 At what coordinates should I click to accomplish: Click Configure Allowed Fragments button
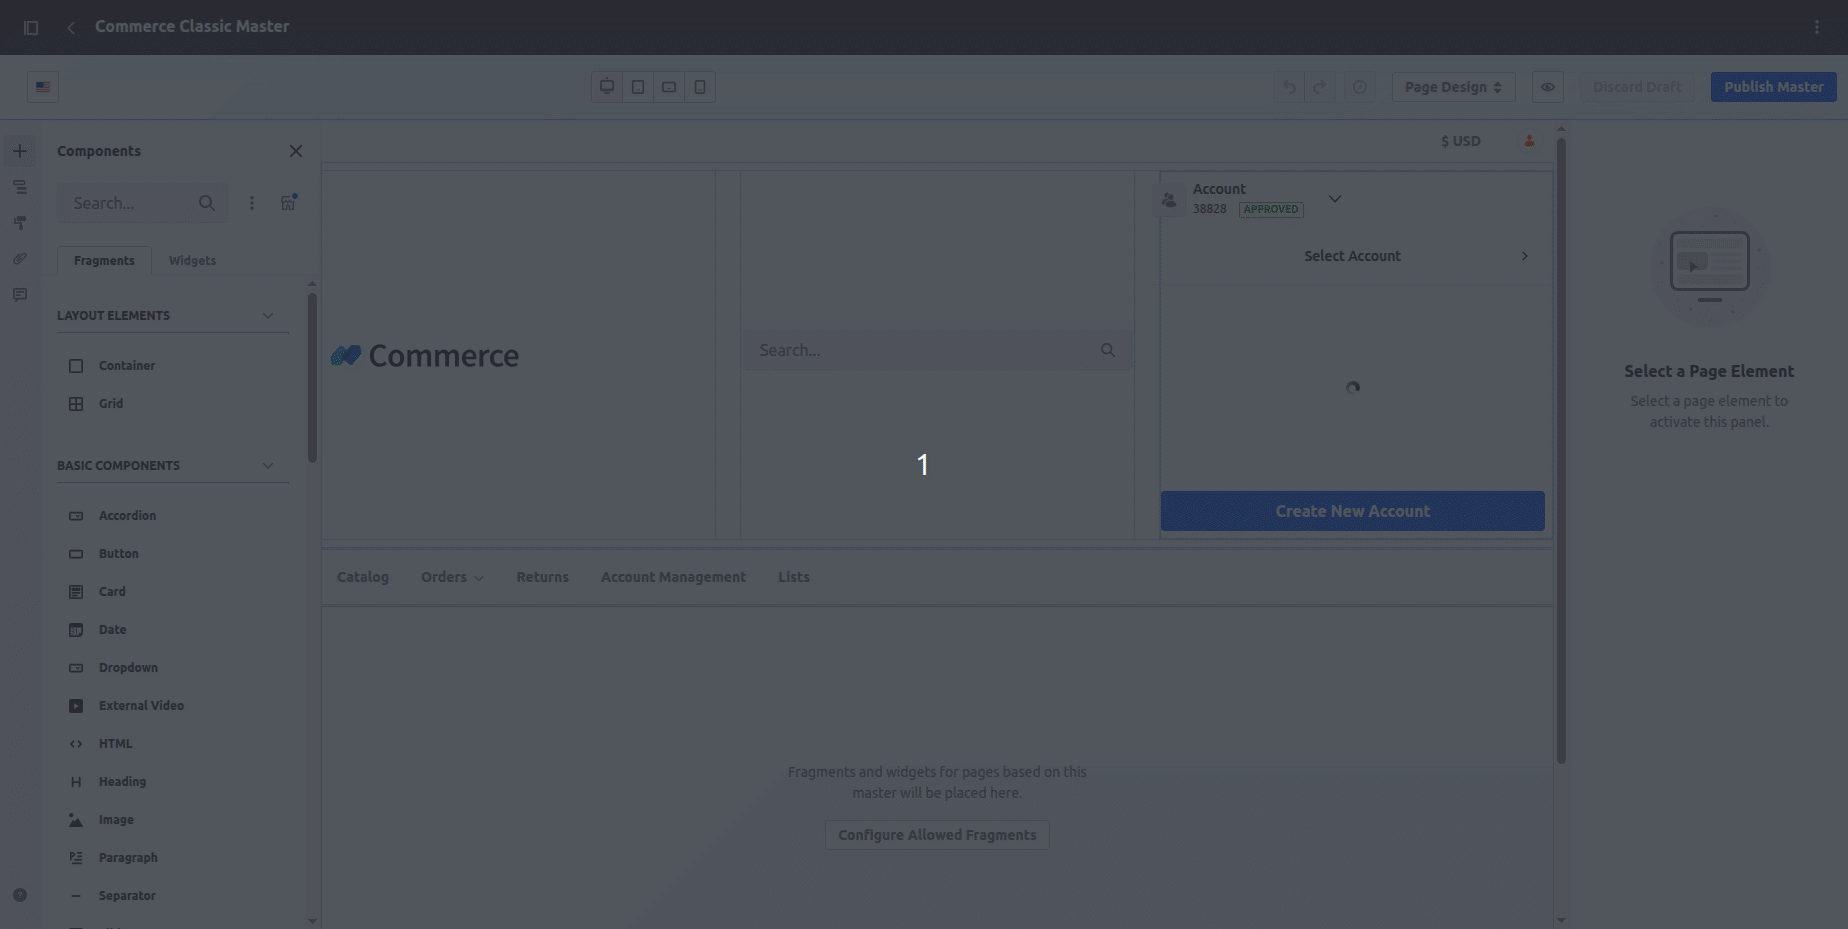coord(937,835)
